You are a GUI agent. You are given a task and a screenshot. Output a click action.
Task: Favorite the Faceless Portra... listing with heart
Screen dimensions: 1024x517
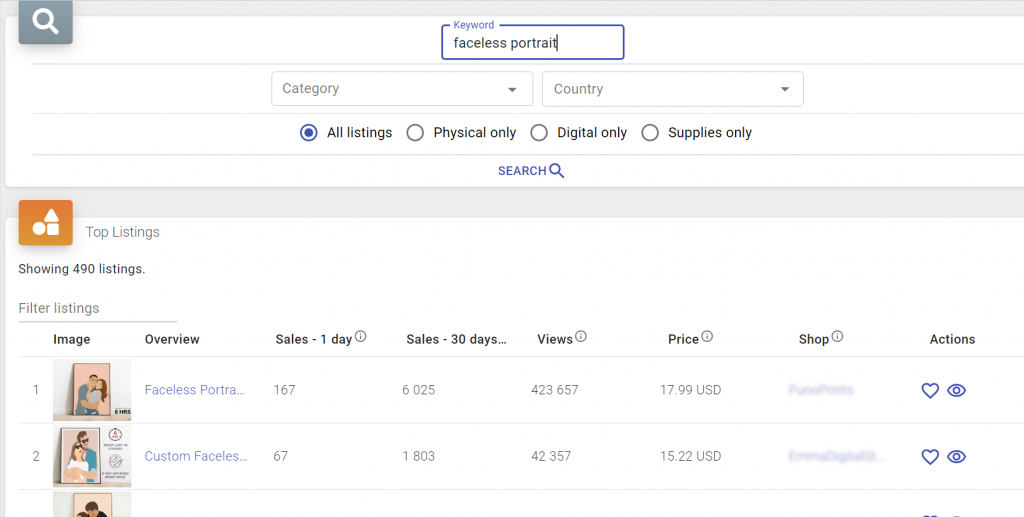point(930,390)
